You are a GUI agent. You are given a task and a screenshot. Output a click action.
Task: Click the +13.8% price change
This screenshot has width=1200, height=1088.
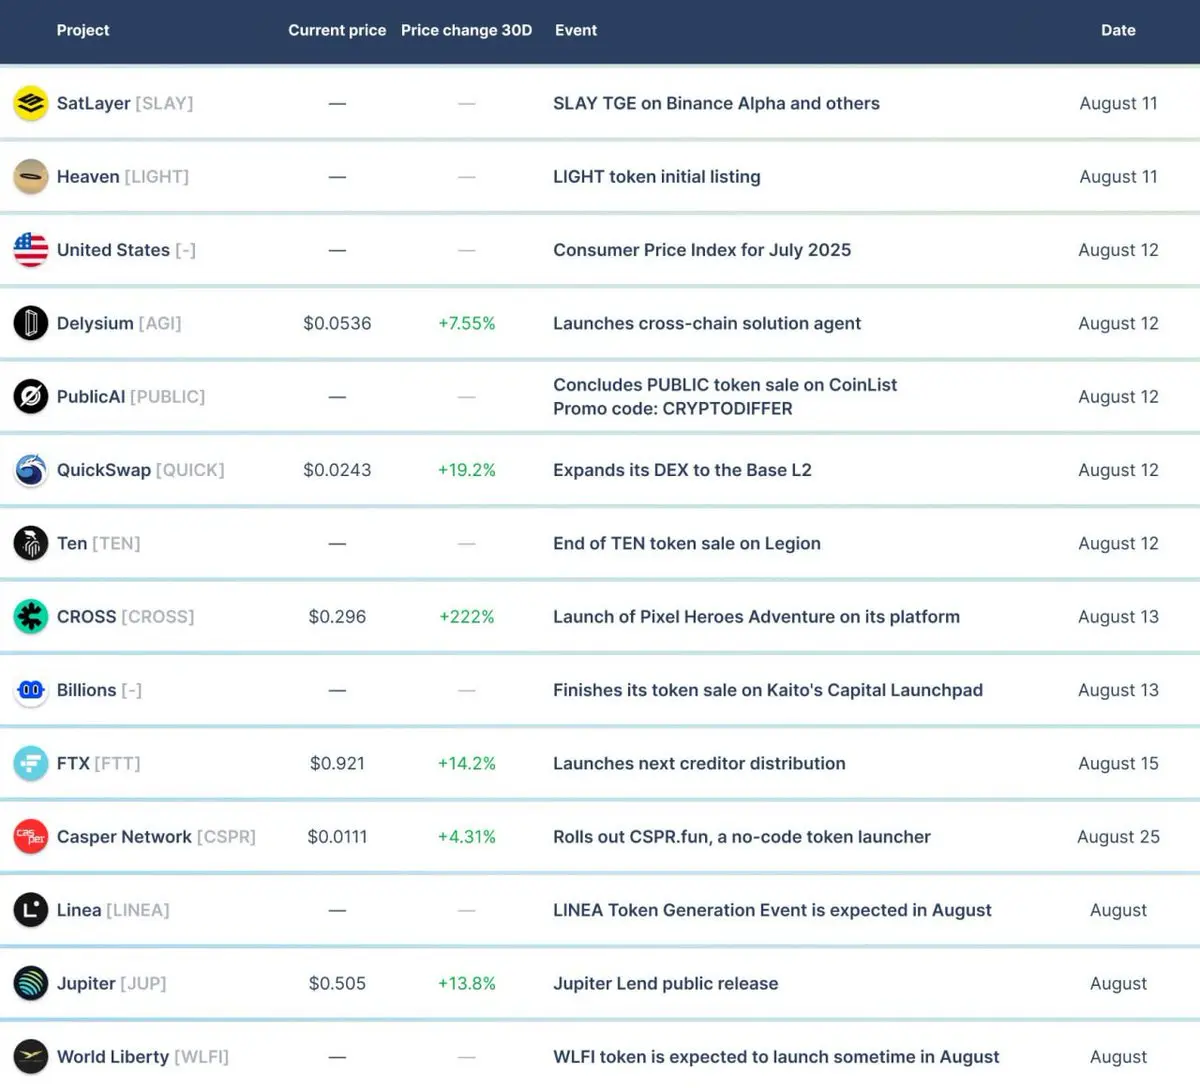467,983
